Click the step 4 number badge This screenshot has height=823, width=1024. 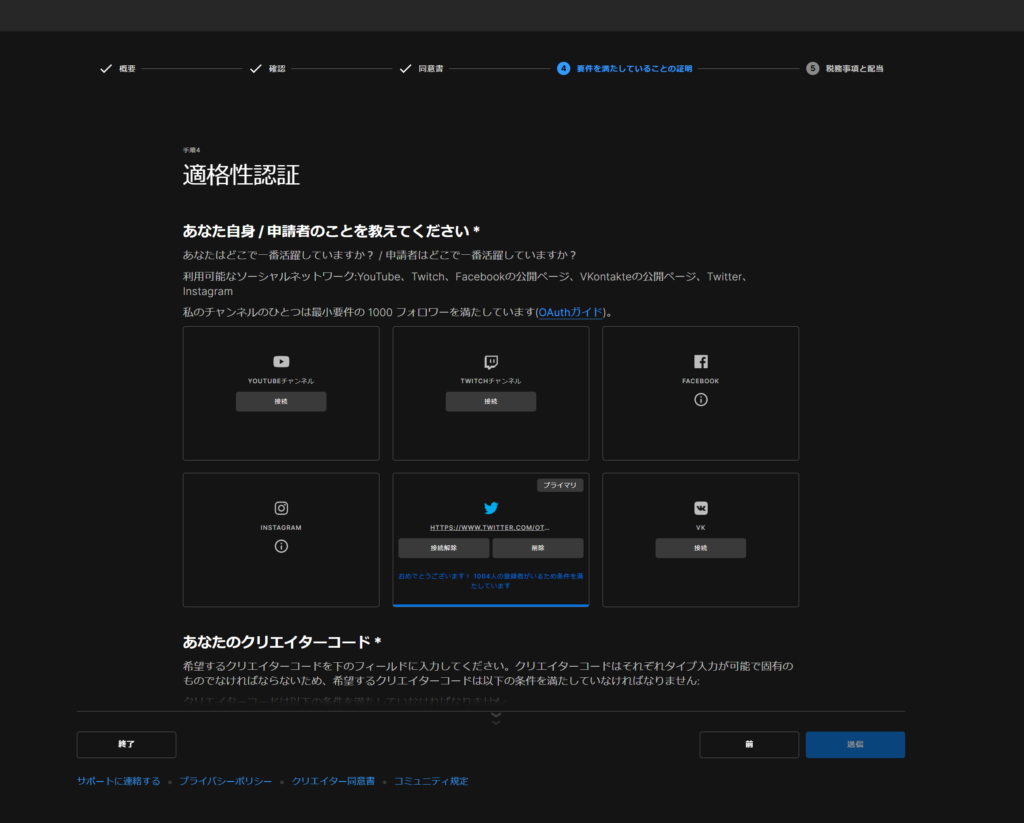tap(563, 69)
